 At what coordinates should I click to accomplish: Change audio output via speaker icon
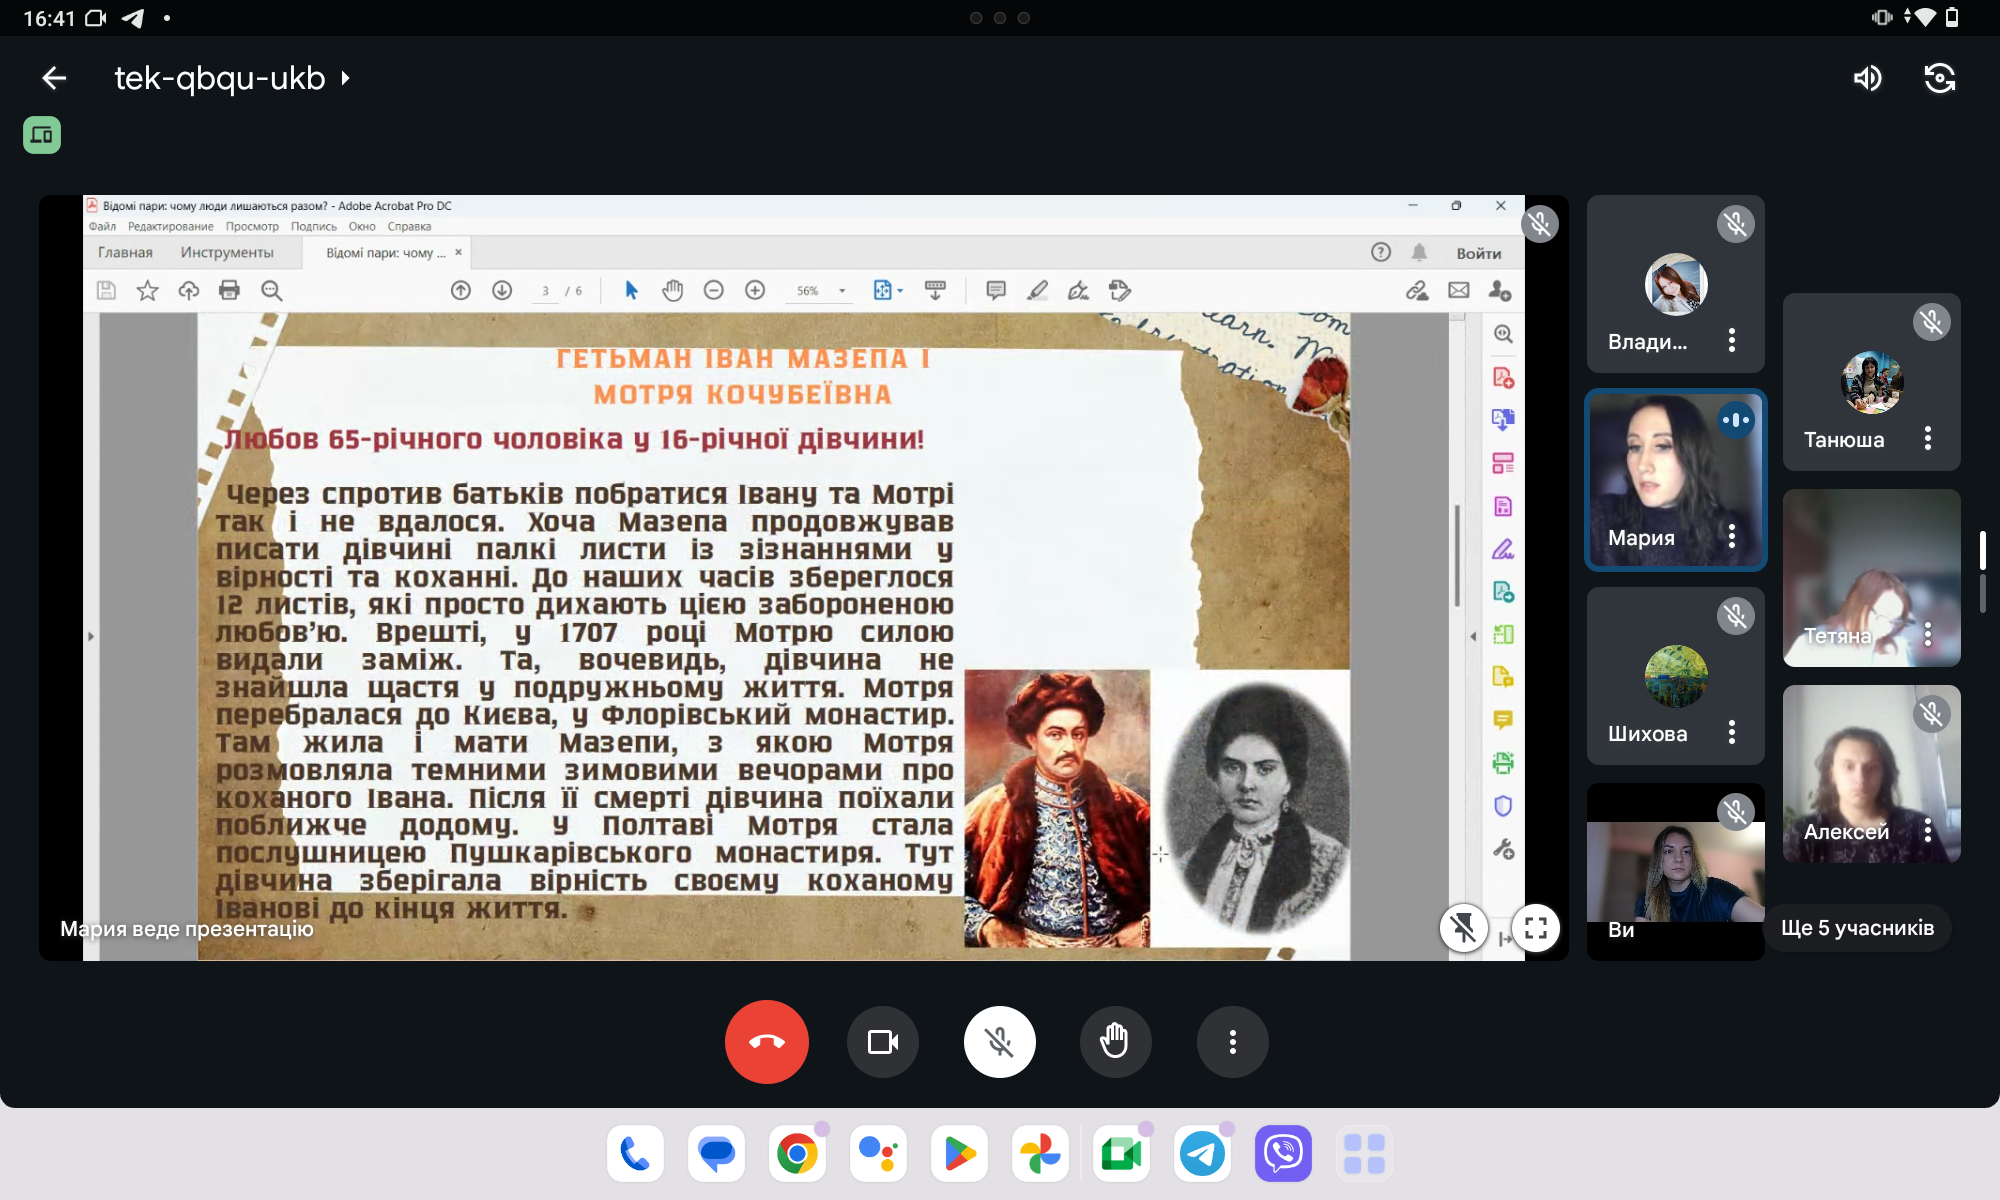click(x=1867, y=78)
